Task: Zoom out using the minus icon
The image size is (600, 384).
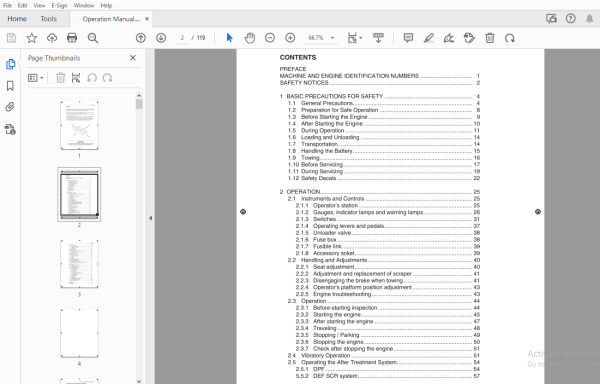Action: tap(270, 37)
